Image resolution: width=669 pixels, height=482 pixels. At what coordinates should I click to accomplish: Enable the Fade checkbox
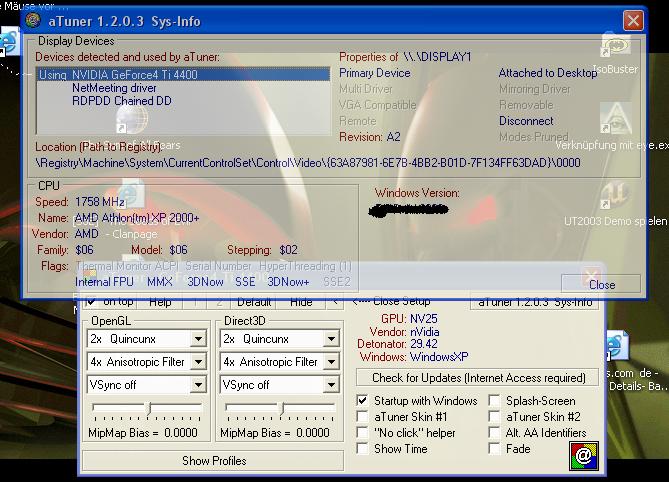[x=494, y=448]
